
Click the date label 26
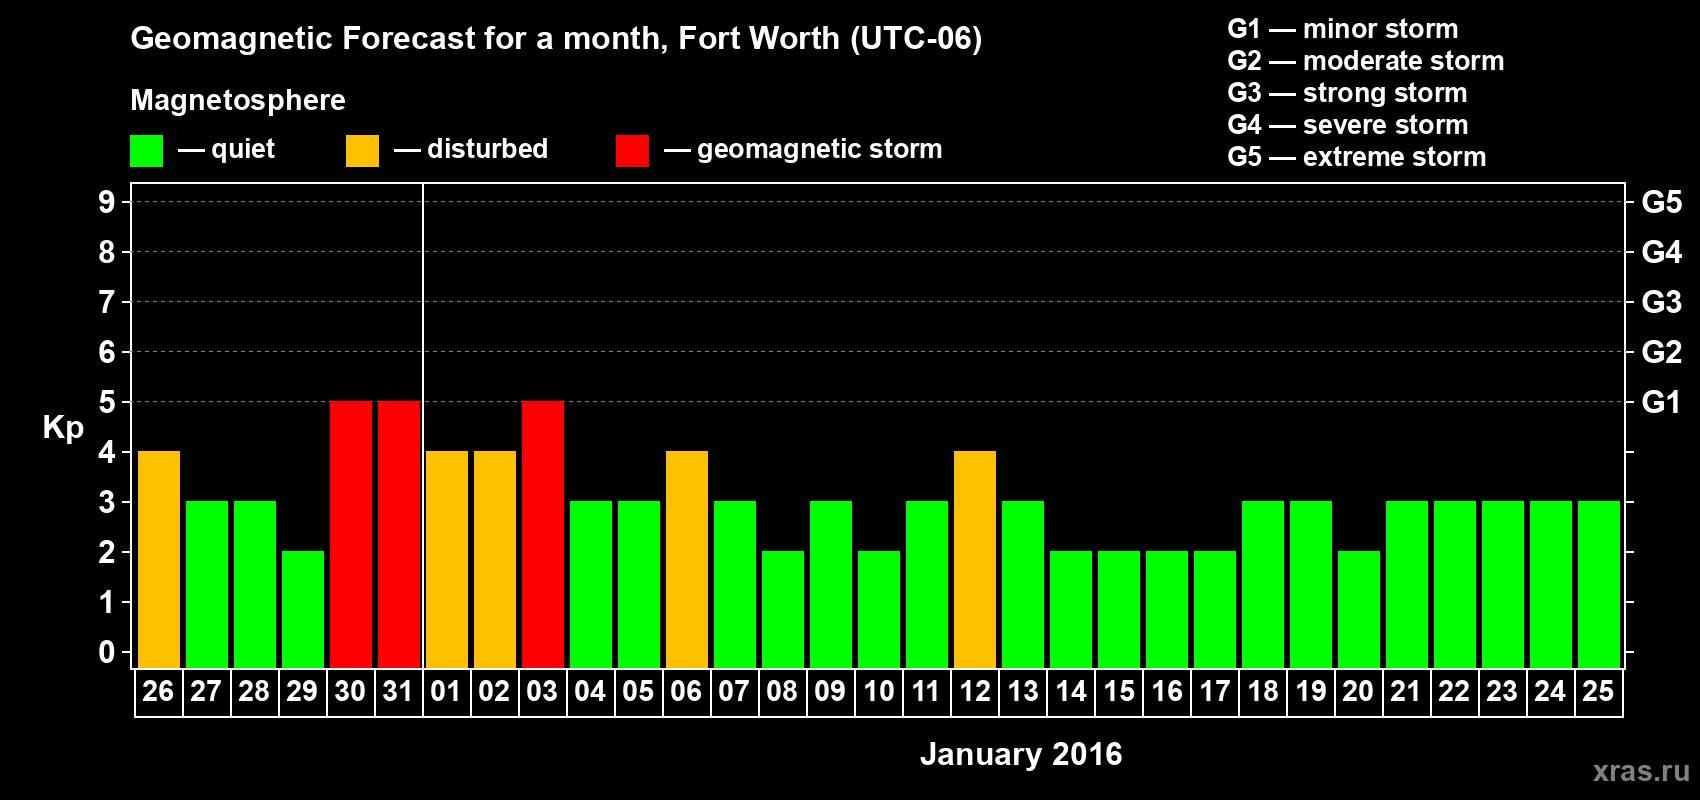pos(158,692)
